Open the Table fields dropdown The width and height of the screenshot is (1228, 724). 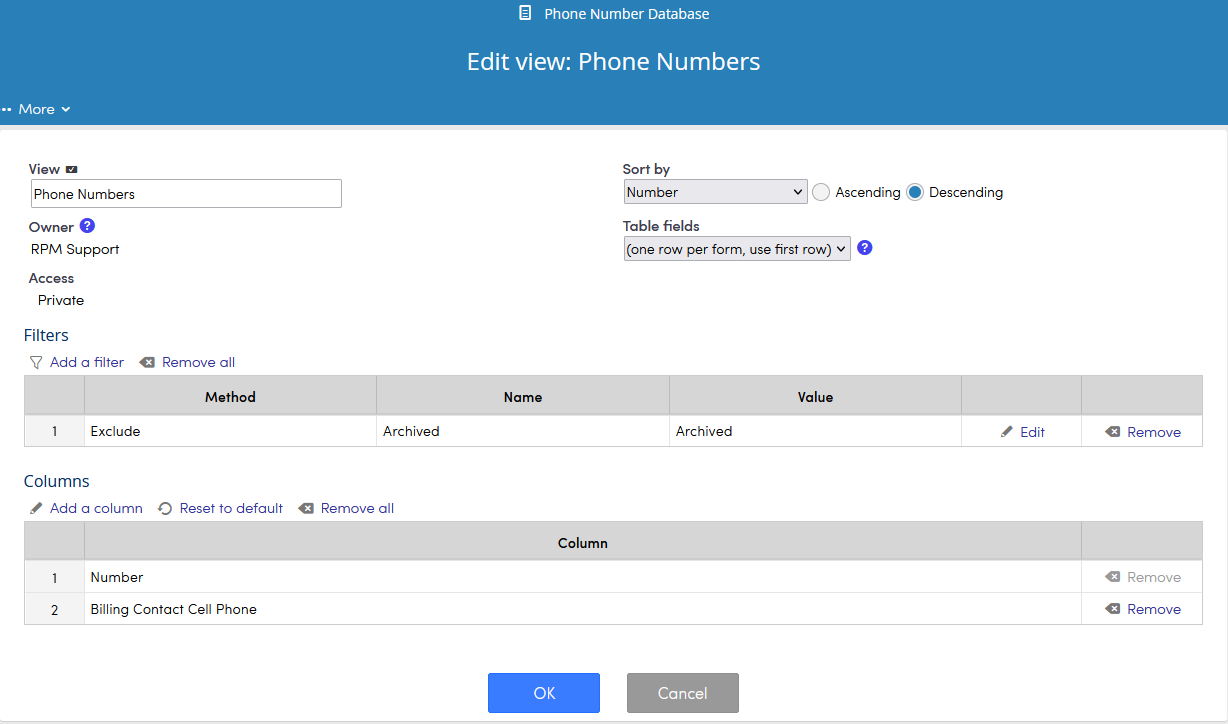[x=737, y=249]
